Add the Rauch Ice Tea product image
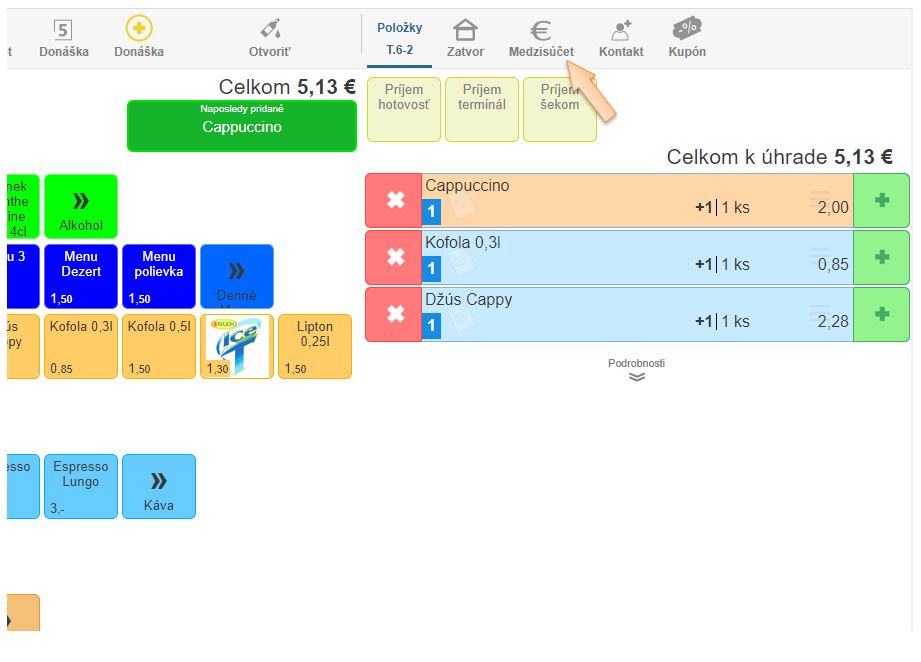The width and height of the screenshot is (921, 662). (237, 346)
